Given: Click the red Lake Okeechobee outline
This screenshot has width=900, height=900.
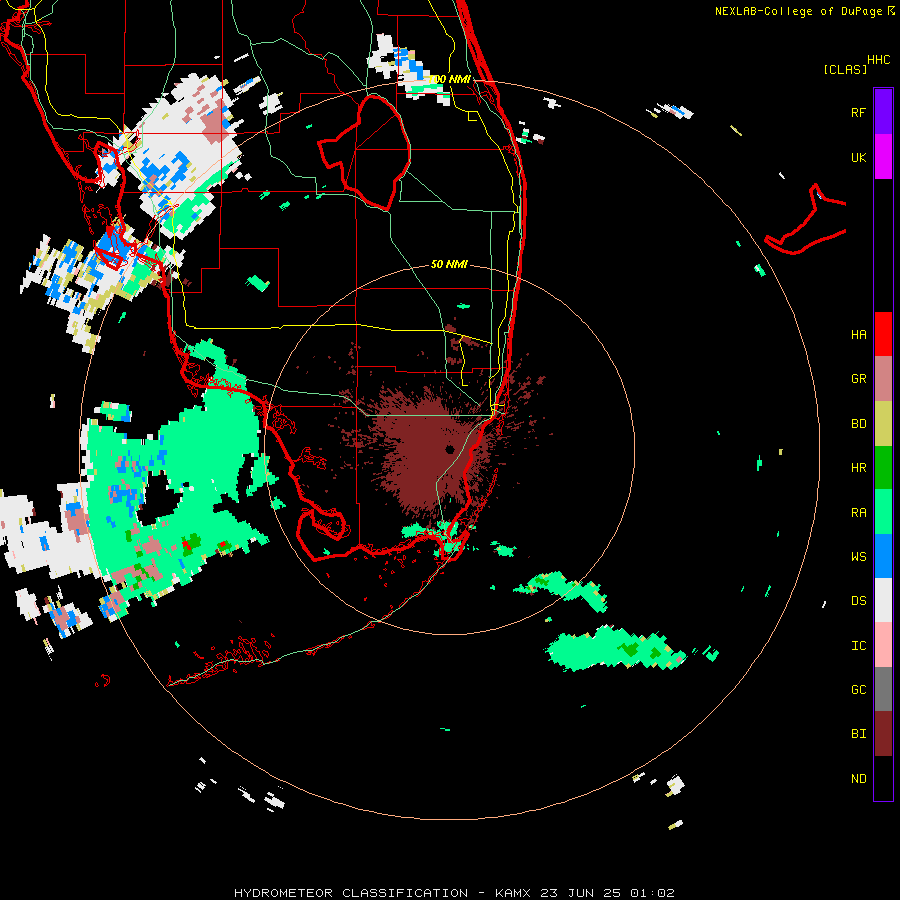Looking at the screenshot, I should click(364, 152).
